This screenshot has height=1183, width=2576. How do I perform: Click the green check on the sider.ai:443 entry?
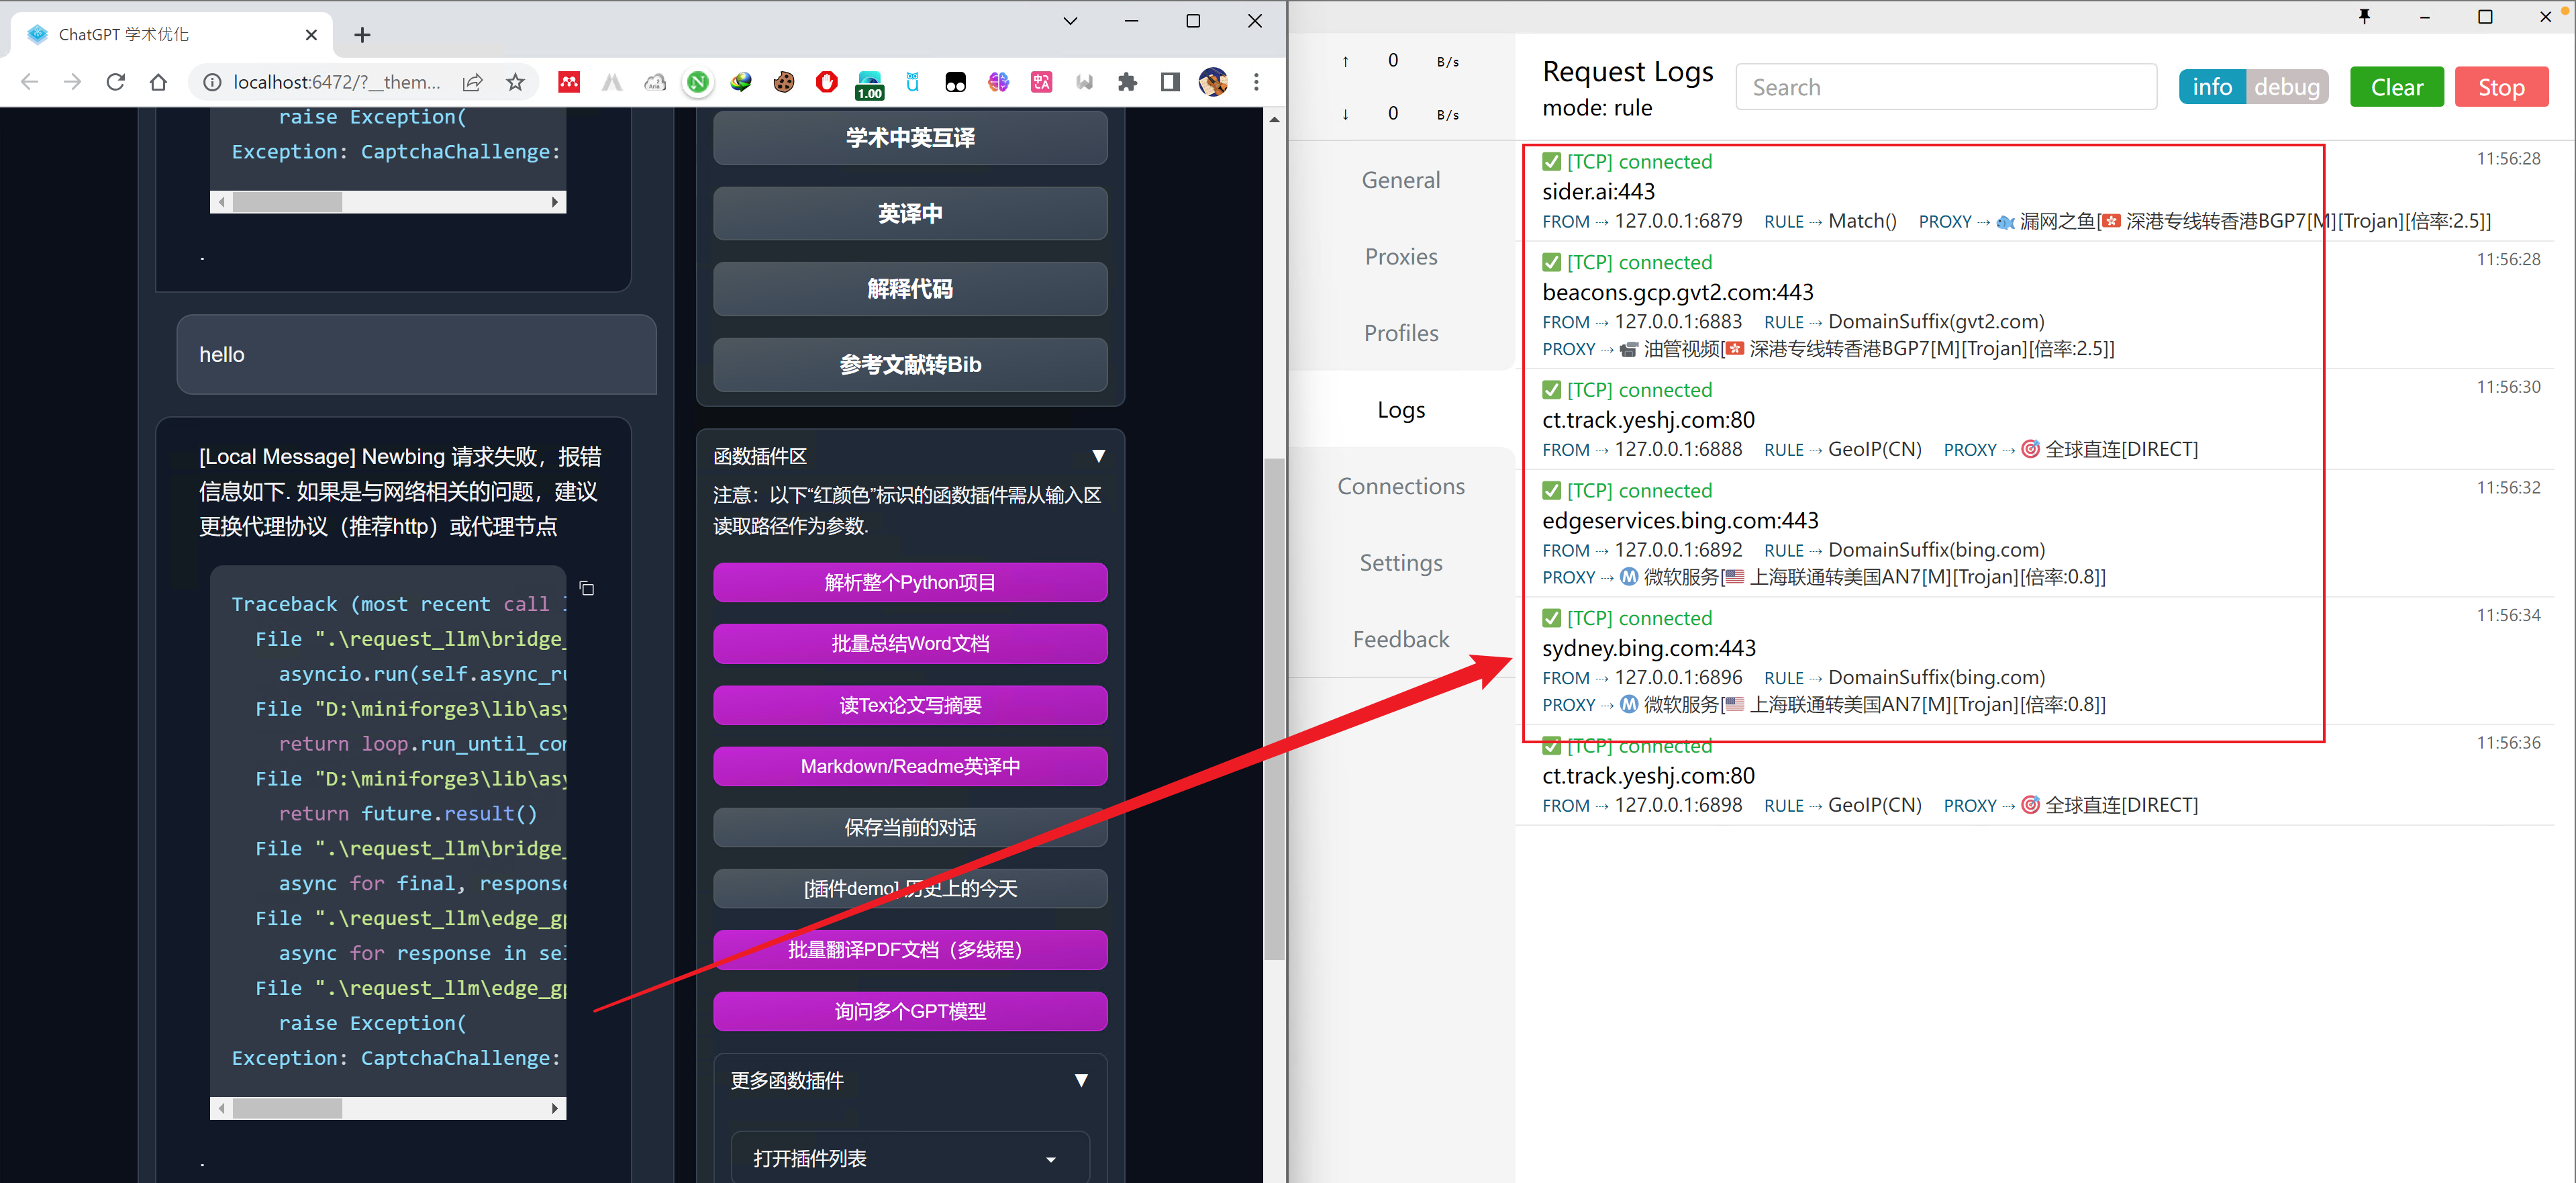tap(1552, 161)
